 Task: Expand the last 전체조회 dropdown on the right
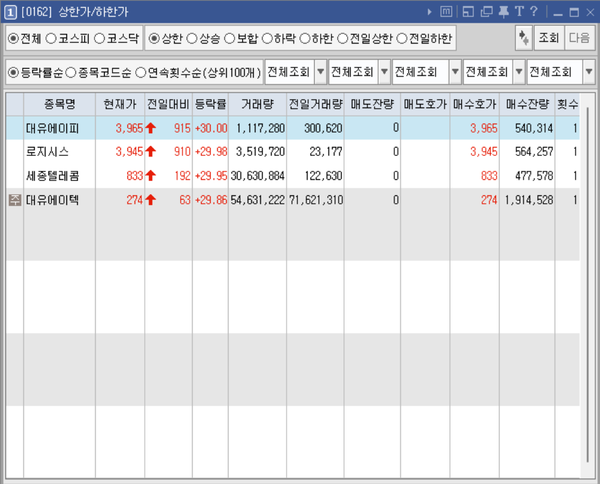(581, 73)
